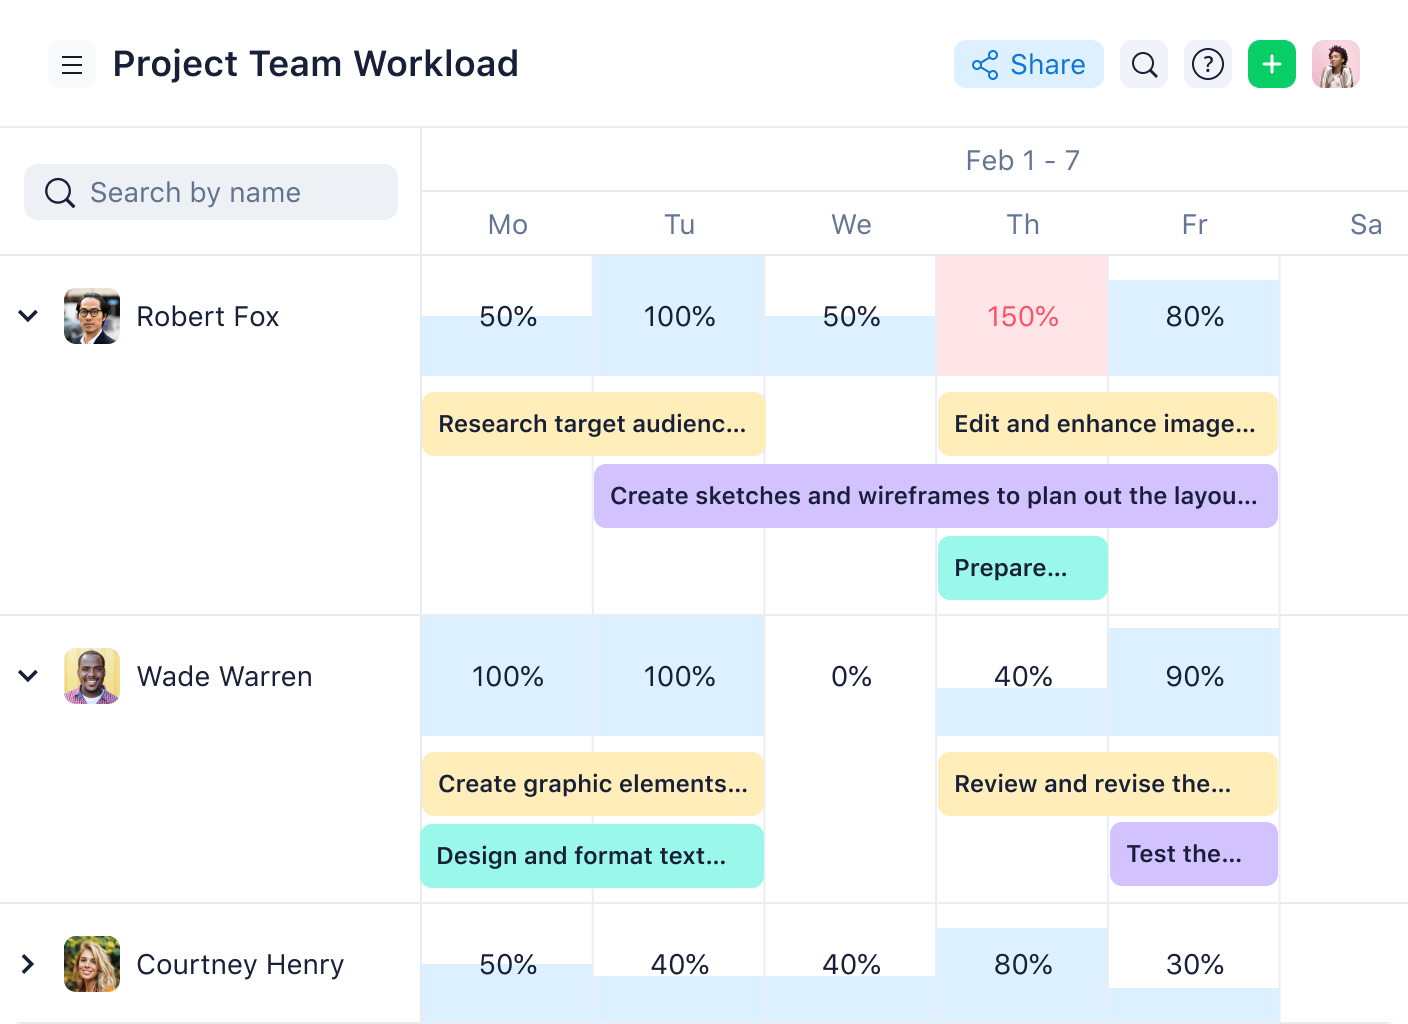Select the 150% overload cell for Robert Fox
The height and width of the screenshot is (1024, 1408).
tap(1022, 316)
